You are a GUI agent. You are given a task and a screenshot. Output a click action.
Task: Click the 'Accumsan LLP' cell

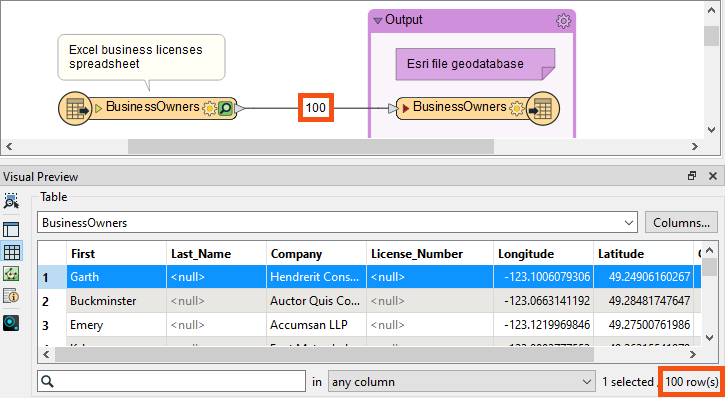(316, 325)
